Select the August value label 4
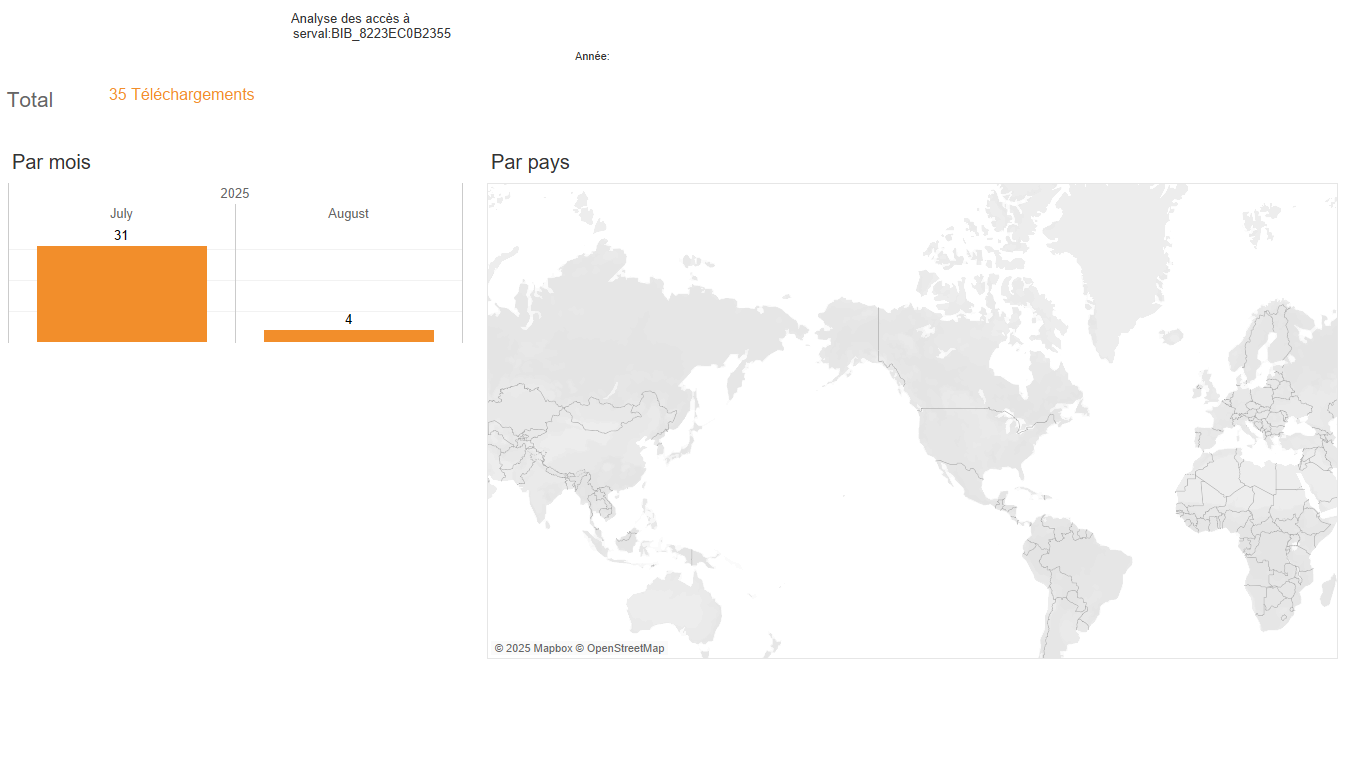 [349, 319]
